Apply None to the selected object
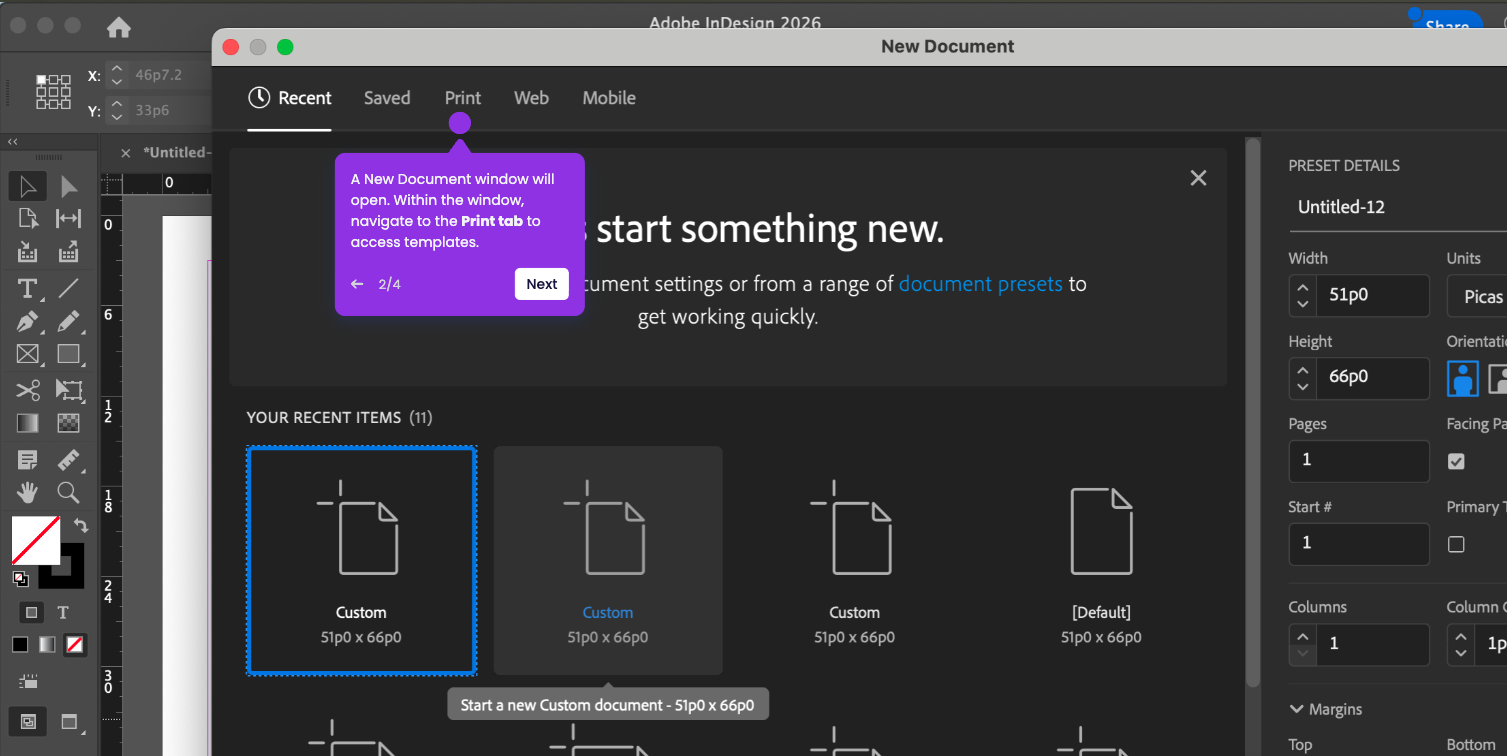The height and width of the screenshot is (756, 1507). coord(74,645)
